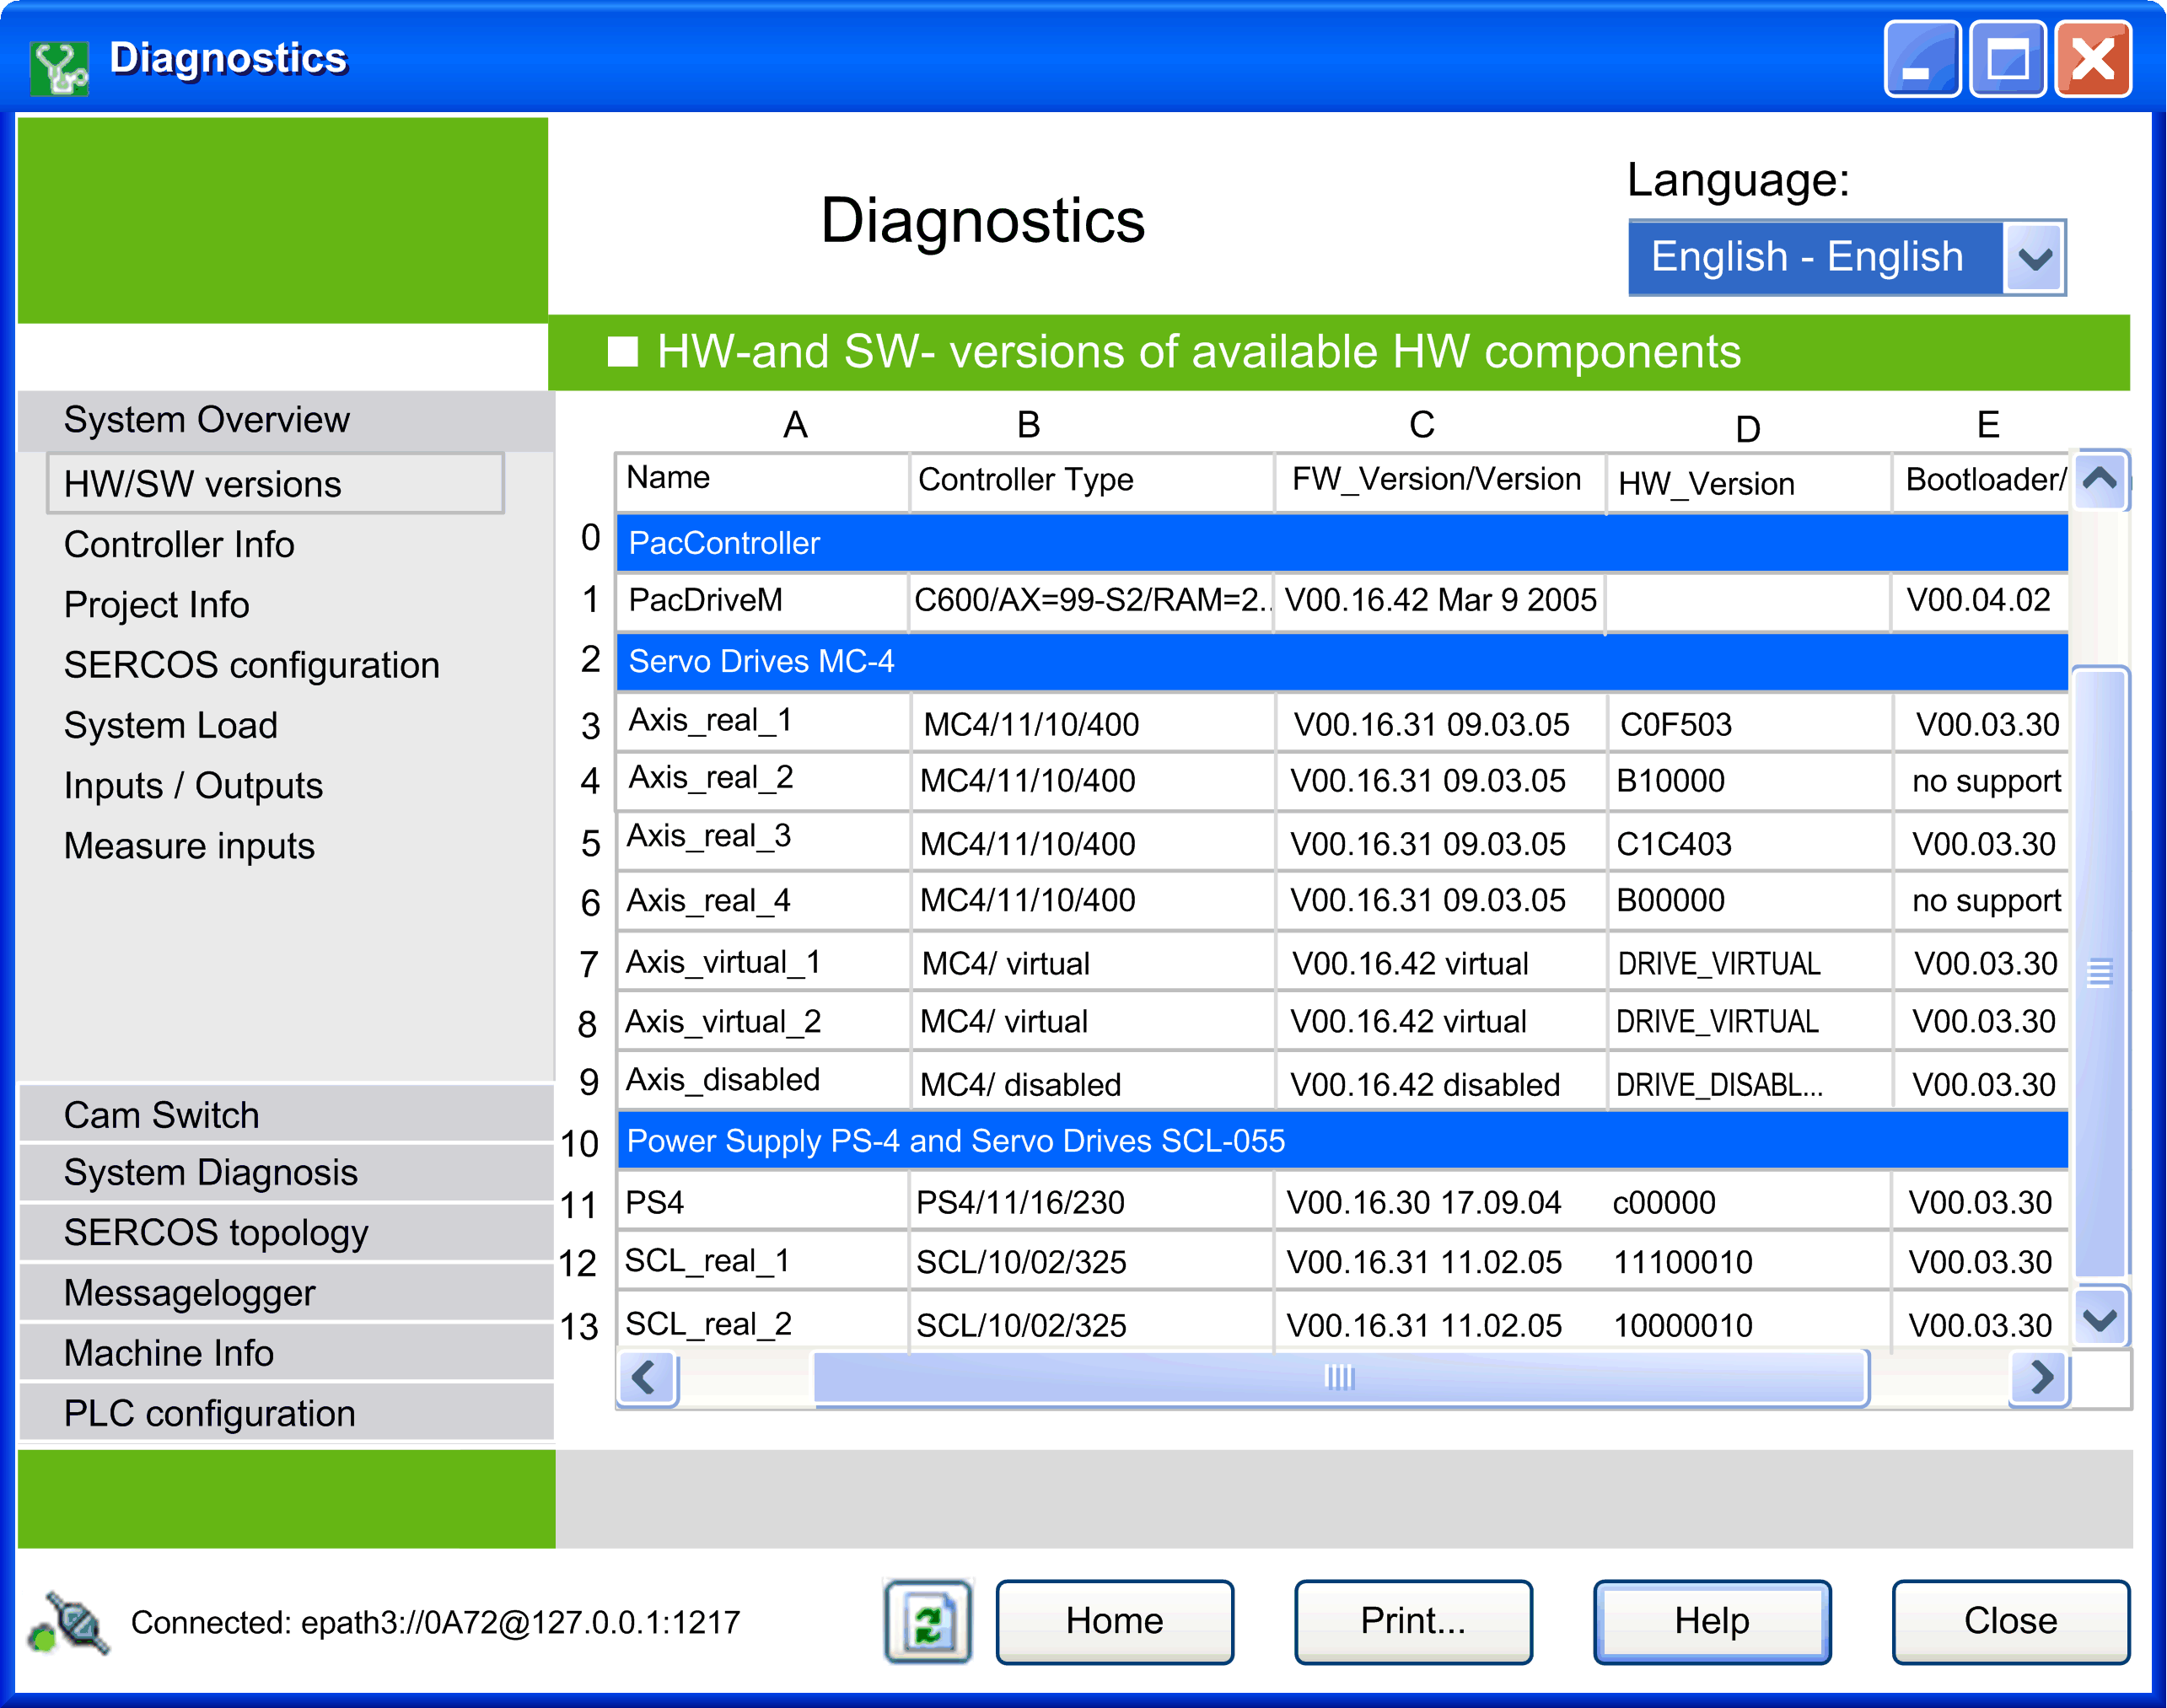Click the C600/AX=99-S2/RAM=2.. controller type cell

click(x=1091, y=601)
